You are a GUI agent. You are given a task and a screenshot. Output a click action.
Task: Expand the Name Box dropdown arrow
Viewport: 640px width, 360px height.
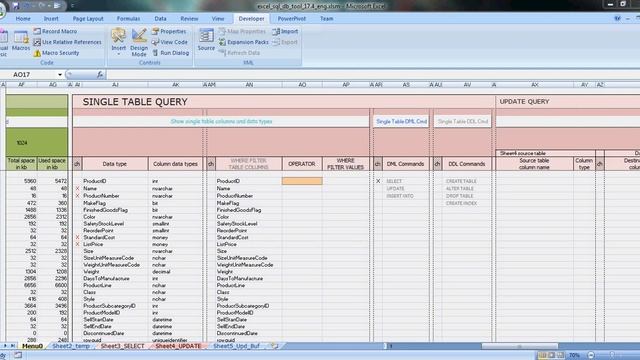point(60,75)
